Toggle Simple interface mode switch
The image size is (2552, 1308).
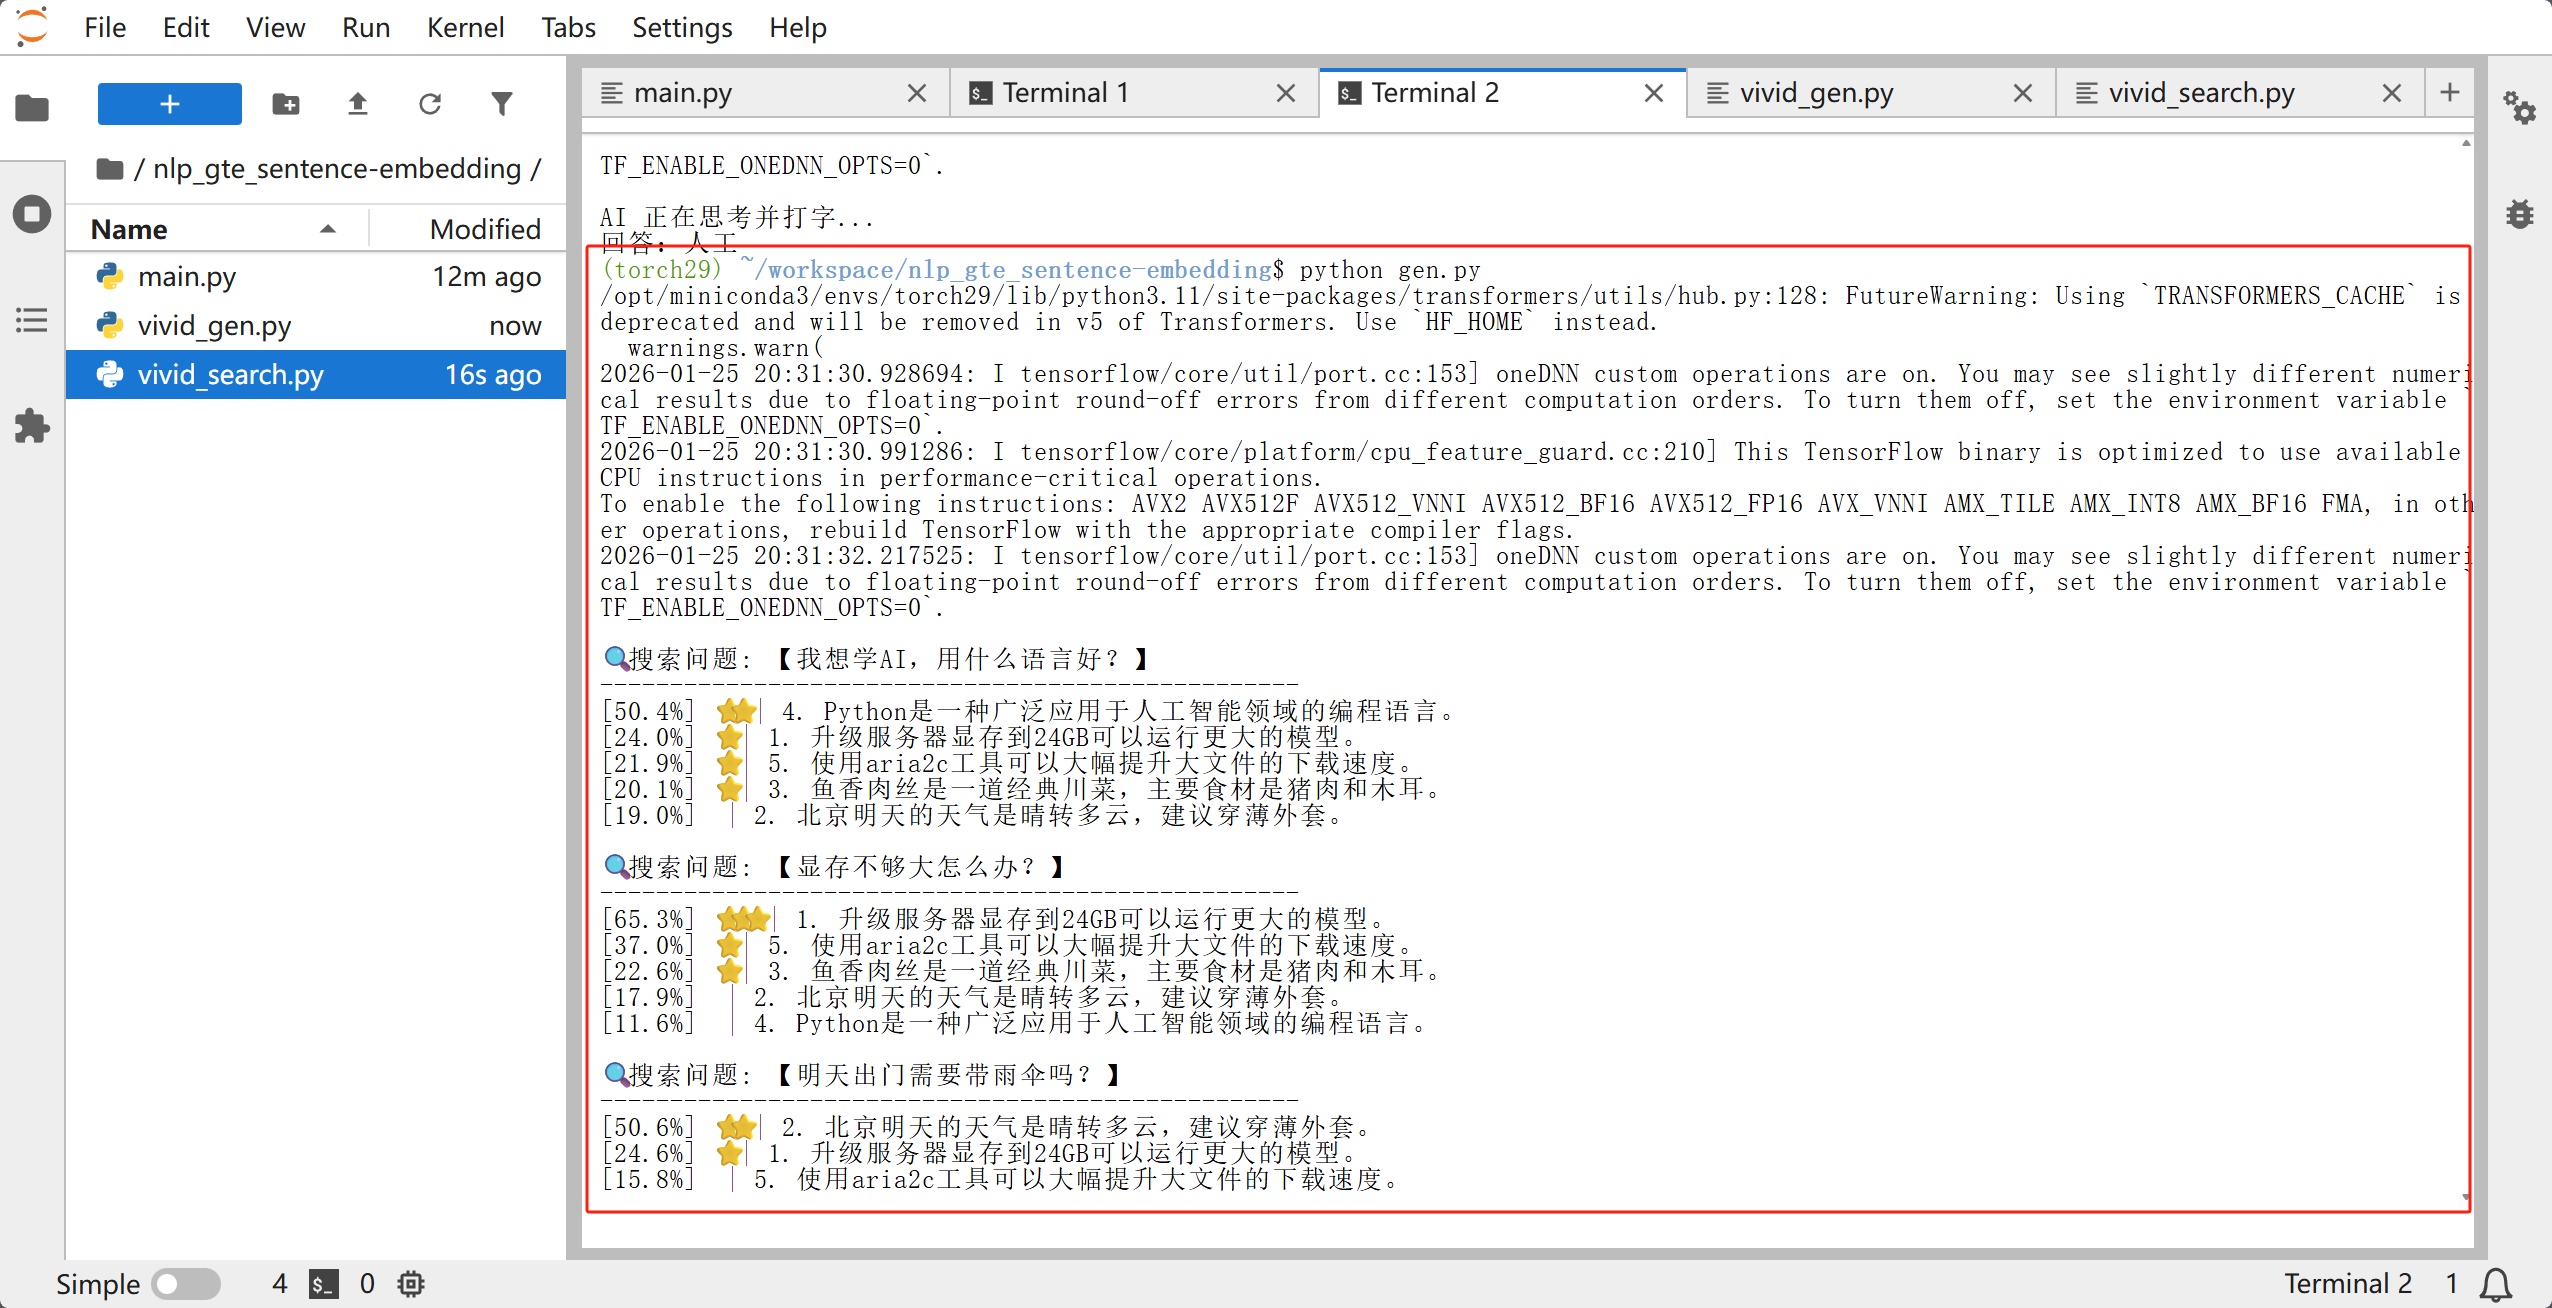pos(186,1284)
